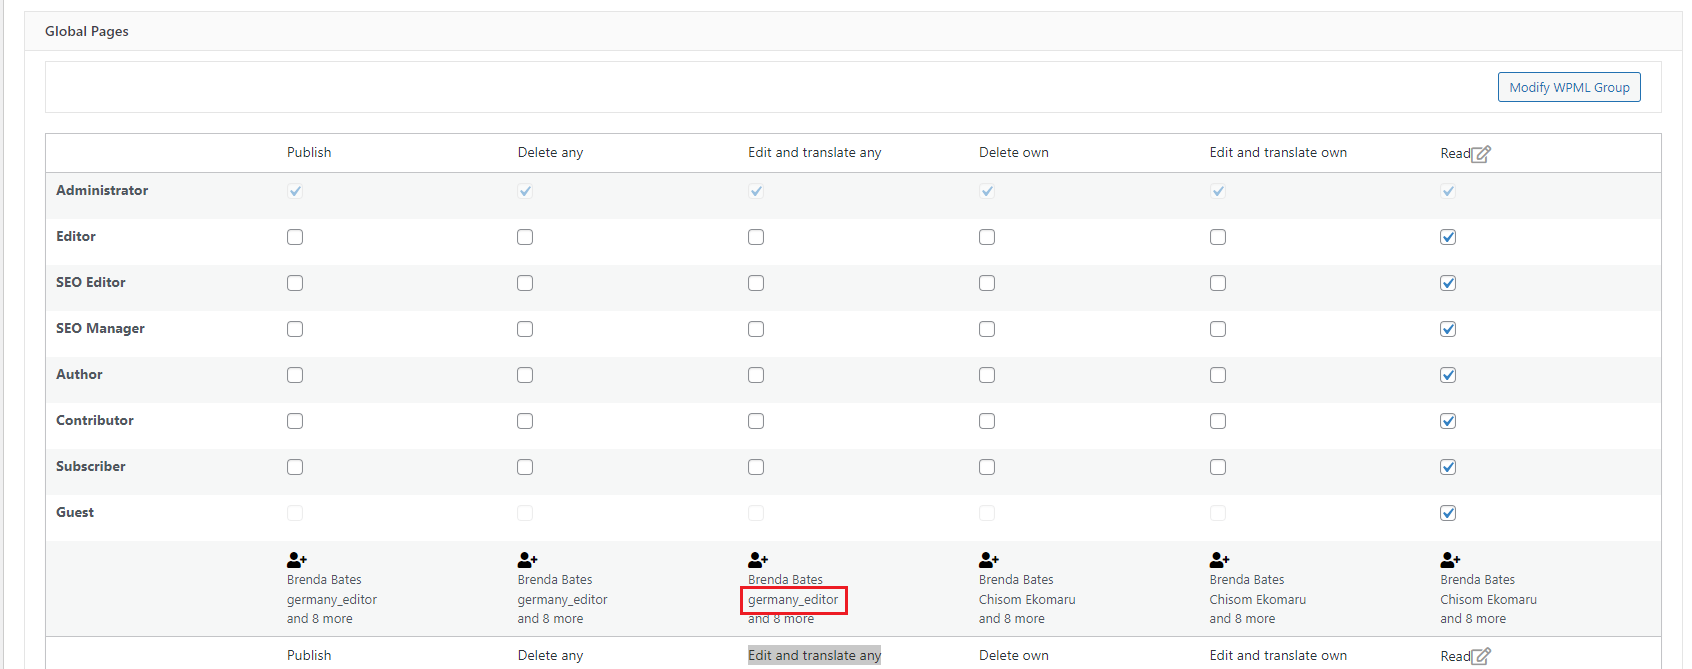Uncheck Read for the Subscriber role
The height and width of the screenshot is (669, 1692).
(x=1448, y=467)
